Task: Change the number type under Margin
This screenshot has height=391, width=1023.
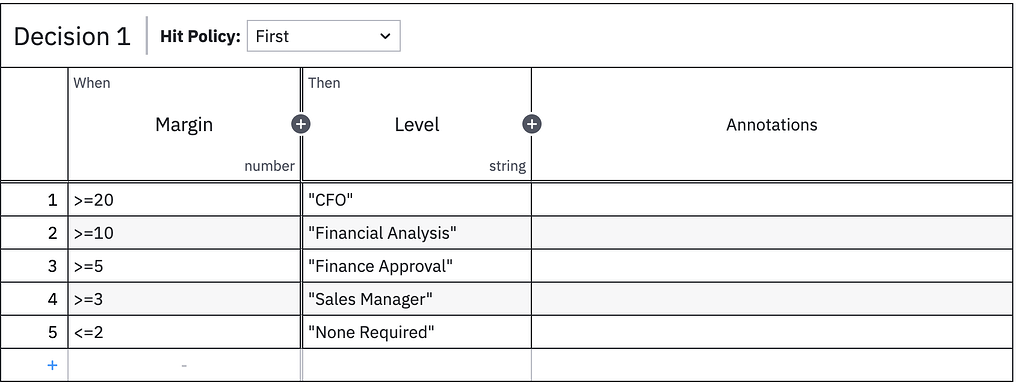Action: tap(269, 166)
